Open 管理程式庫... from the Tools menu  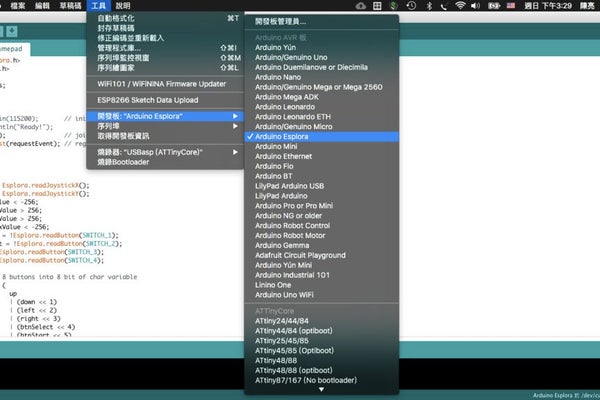(165, 48)
